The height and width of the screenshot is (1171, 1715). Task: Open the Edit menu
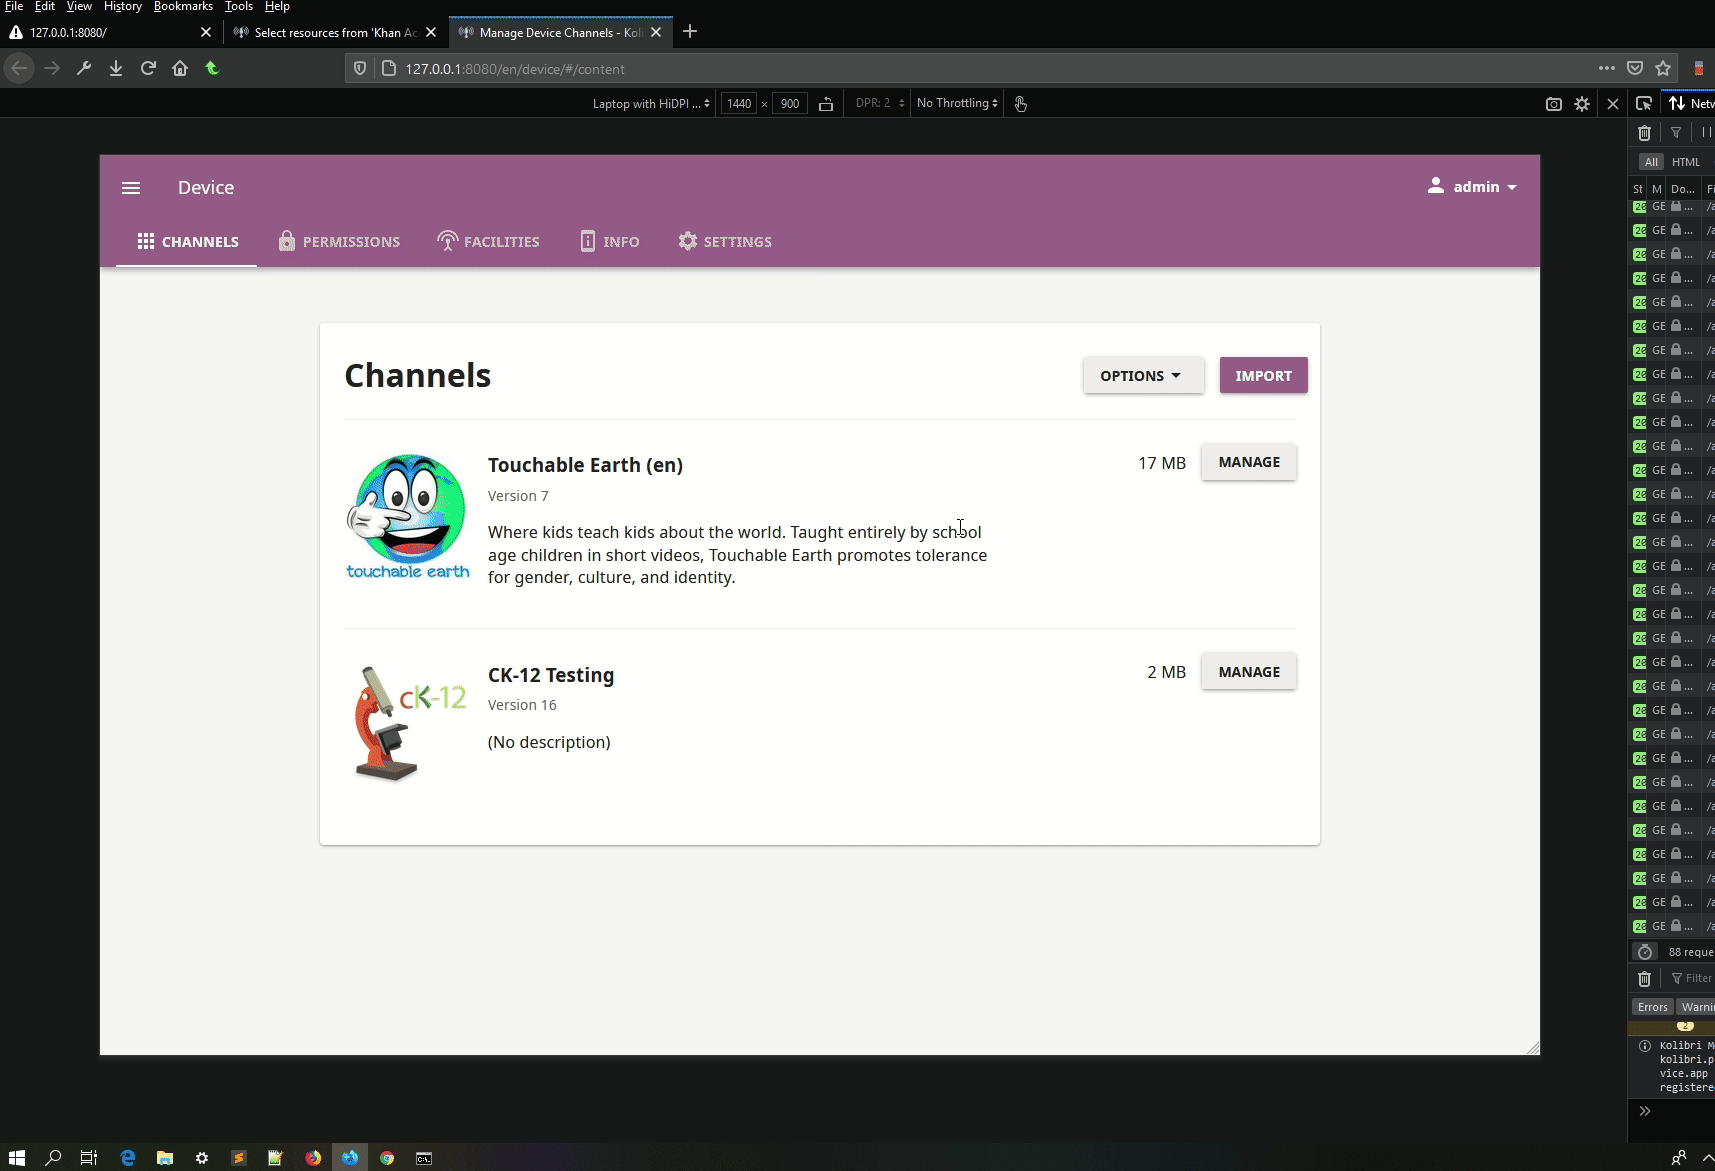[x=45, y=6]
